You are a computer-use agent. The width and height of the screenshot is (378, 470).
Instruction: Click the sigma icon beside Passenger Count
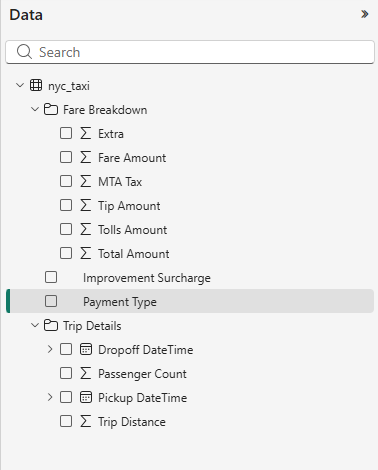(86, 373)
